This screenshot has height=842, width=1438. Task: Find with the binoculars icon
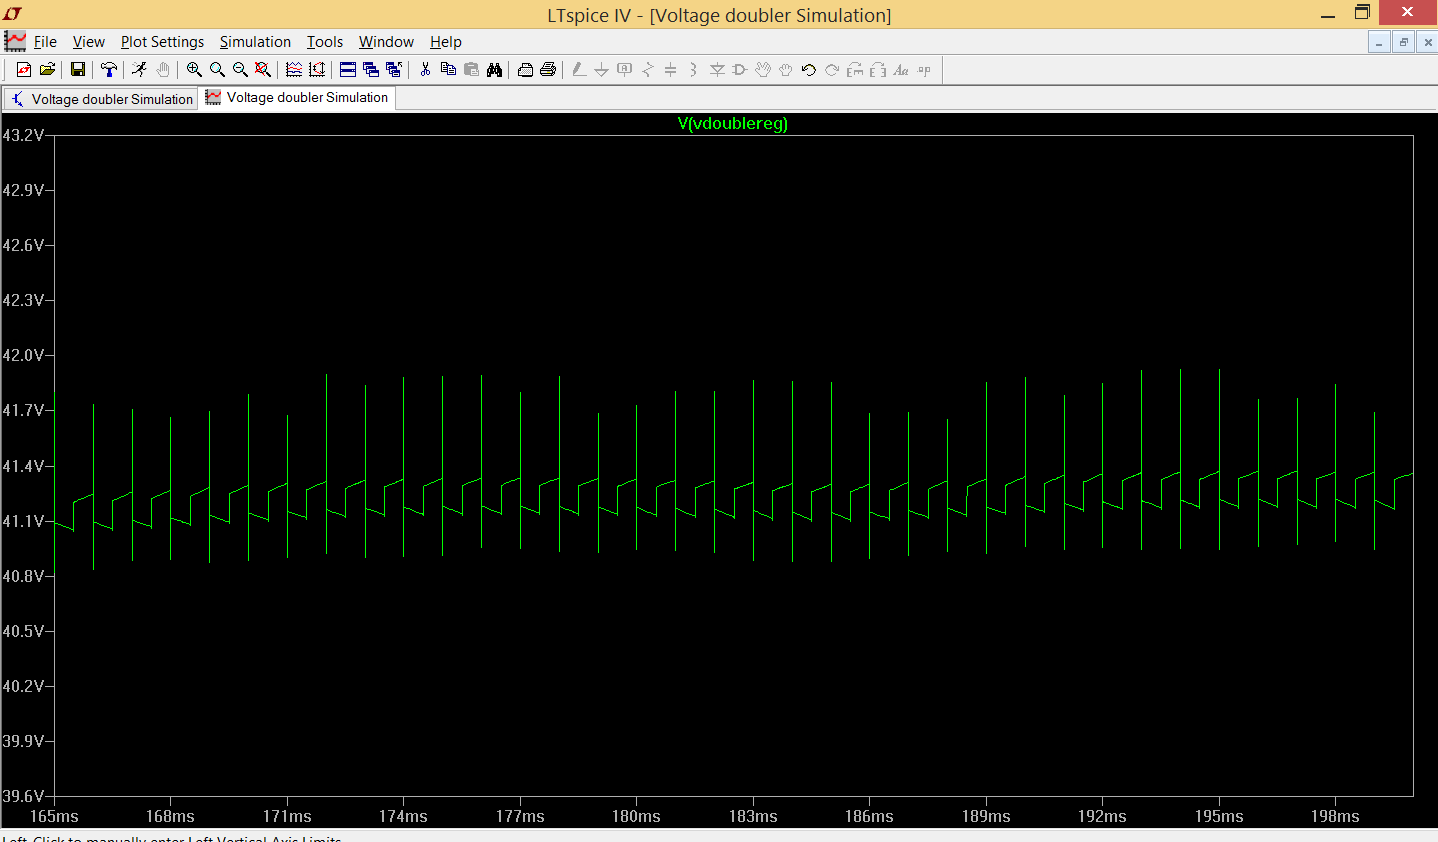pyautogui.click(x=494, y=69)
